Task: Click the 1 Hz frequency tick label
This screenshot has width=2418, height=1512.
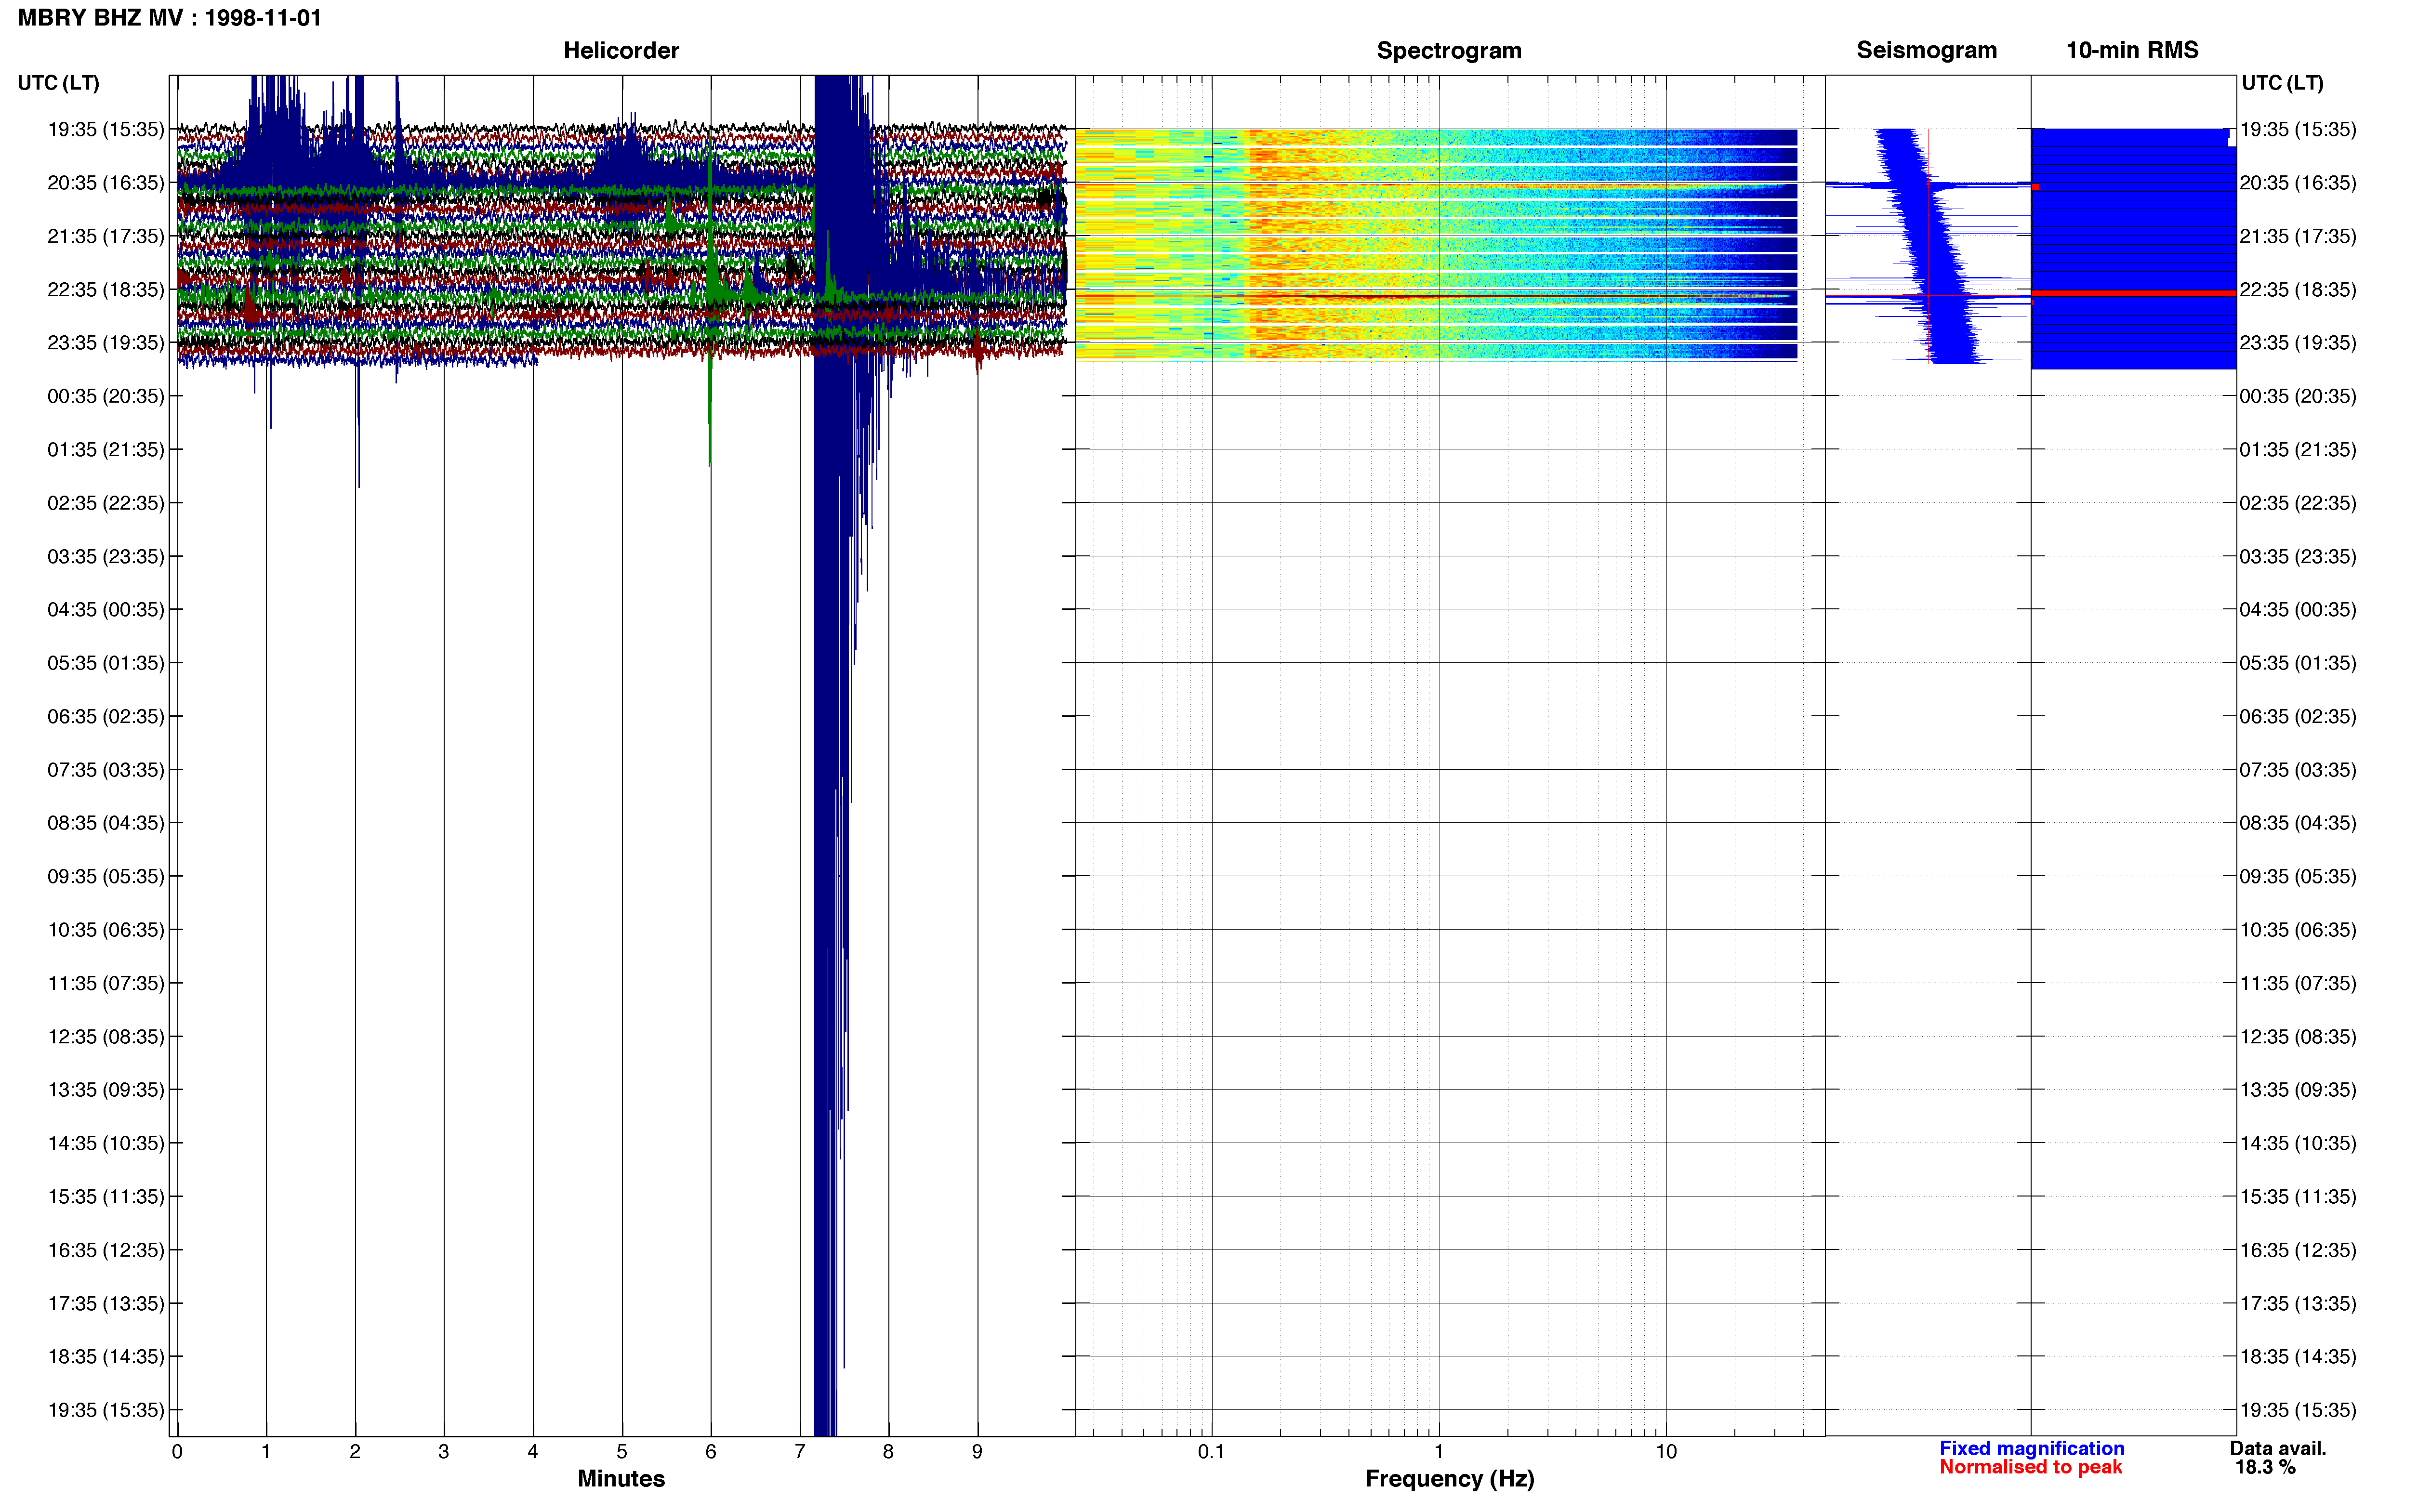Action: (1439, 1451)
